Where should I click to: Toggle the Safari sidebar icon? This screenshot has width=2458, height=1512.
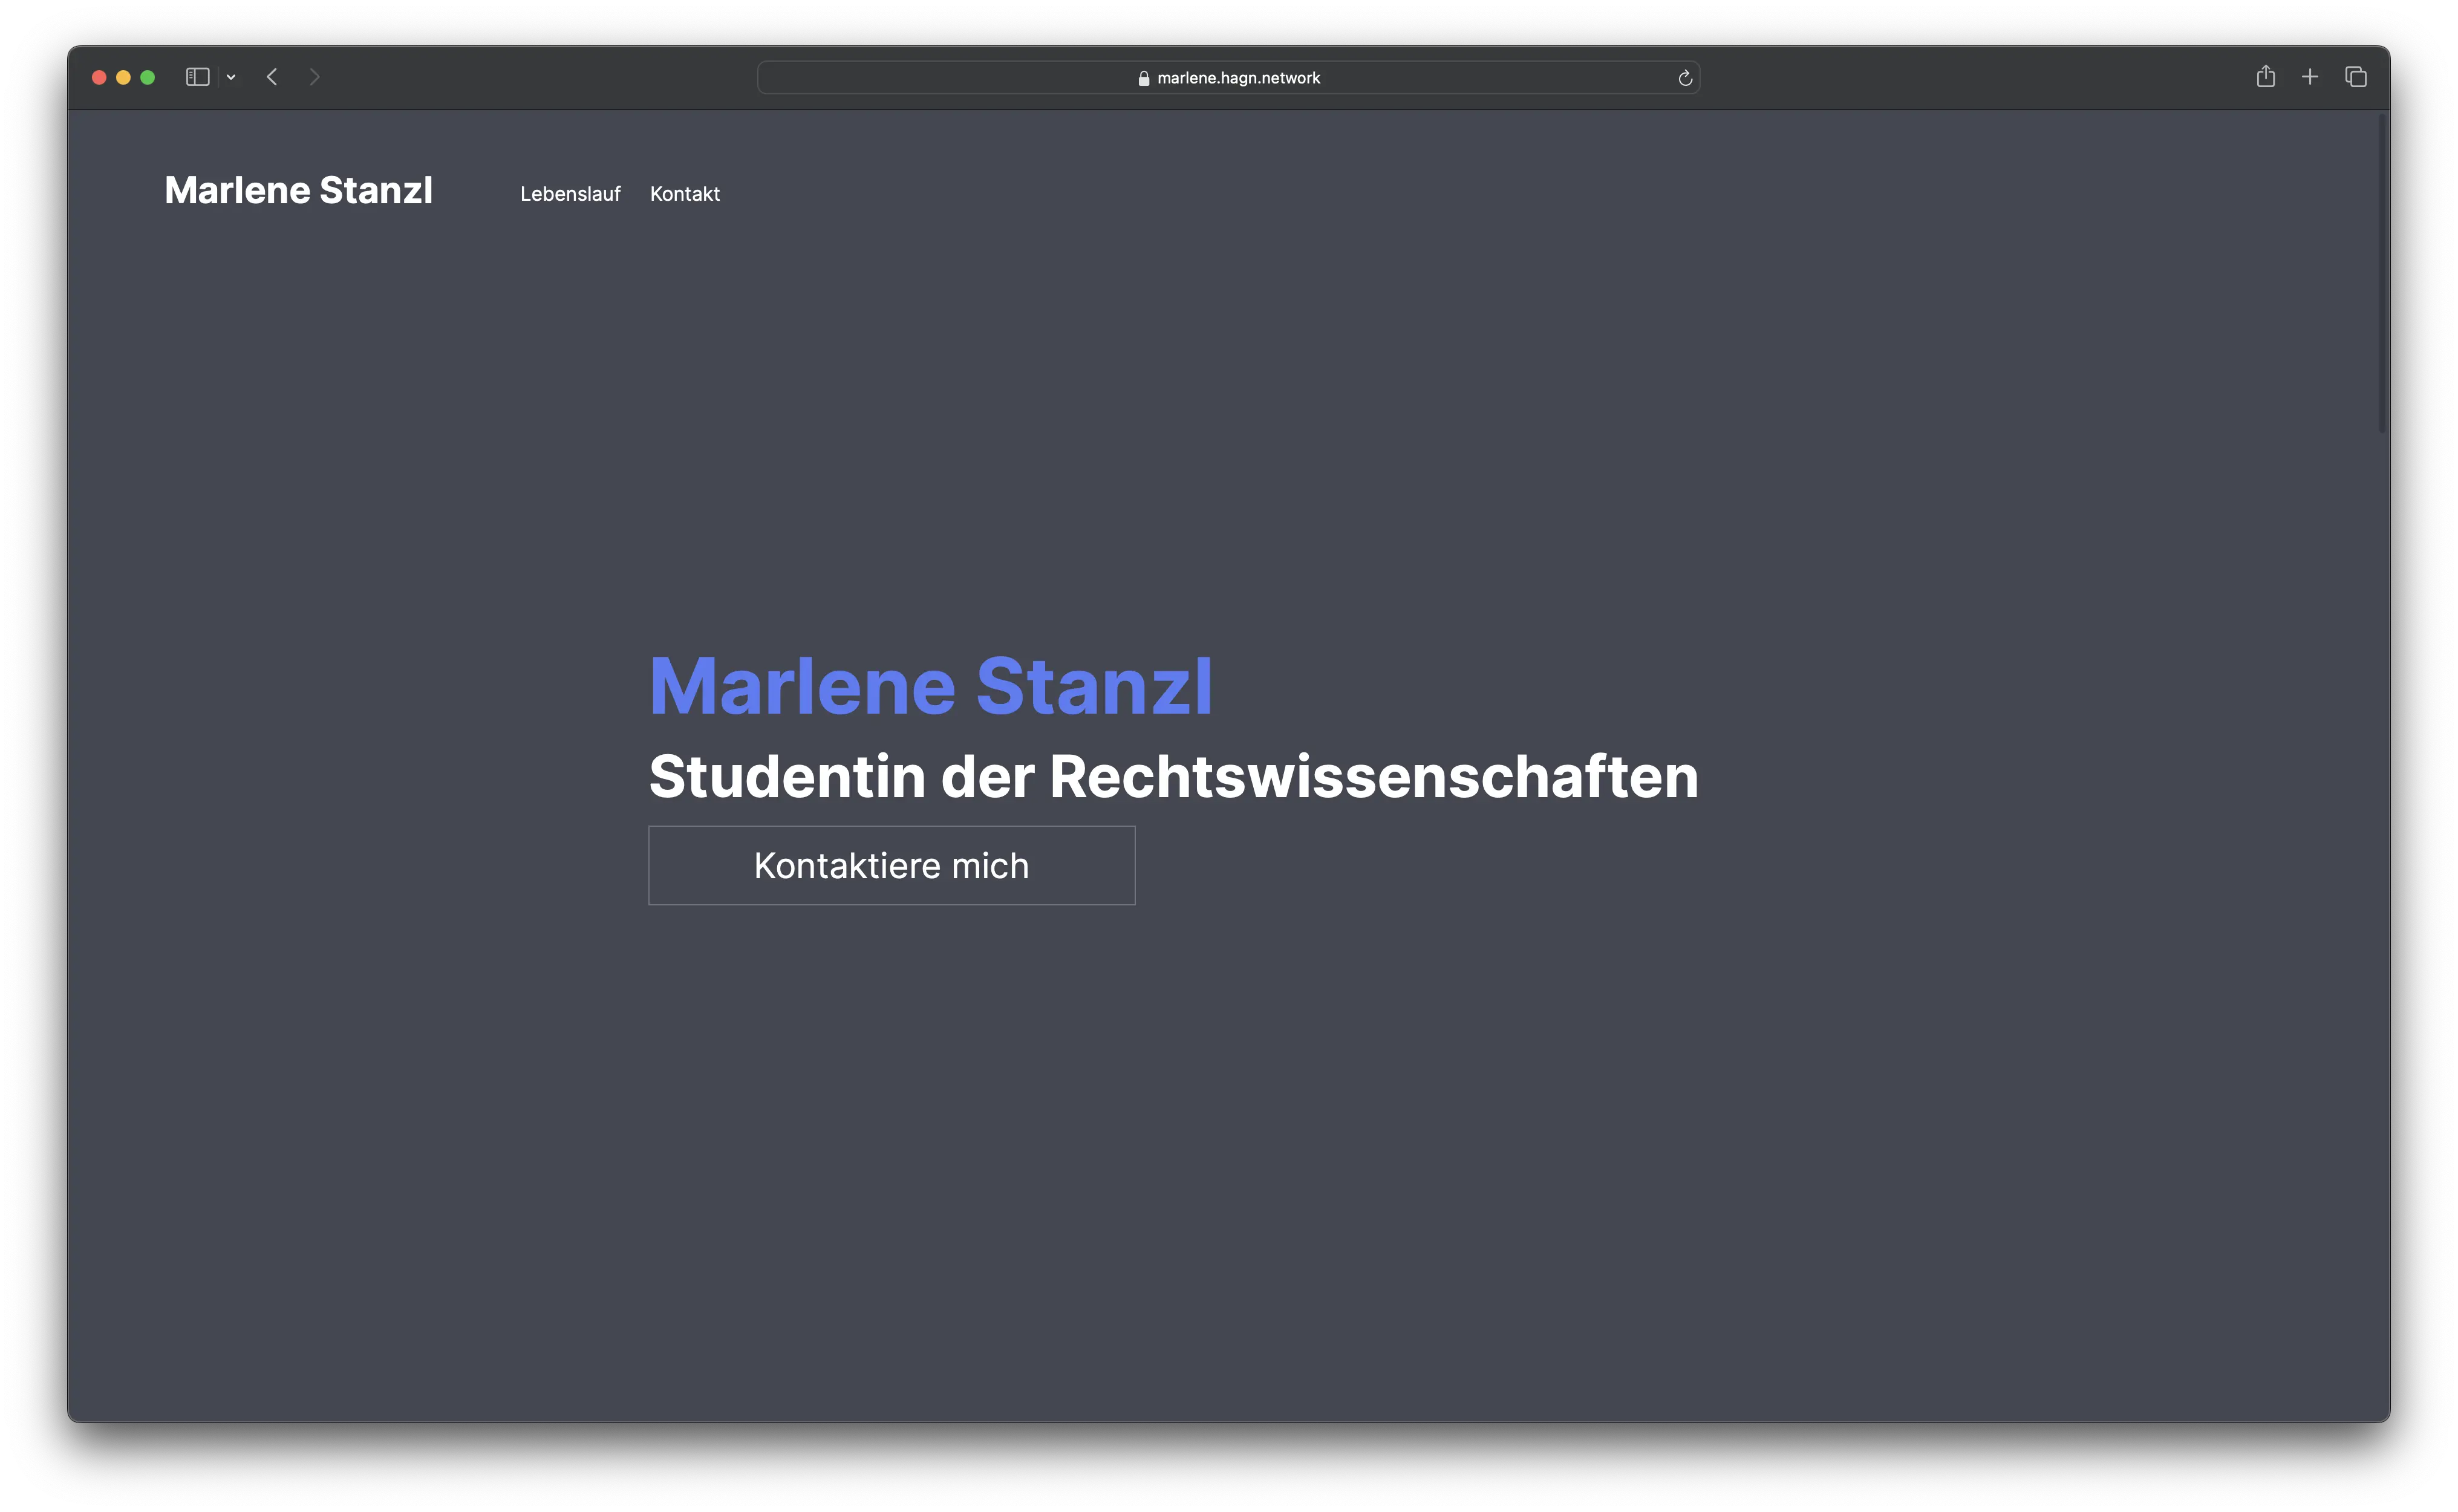click(197, 77)
